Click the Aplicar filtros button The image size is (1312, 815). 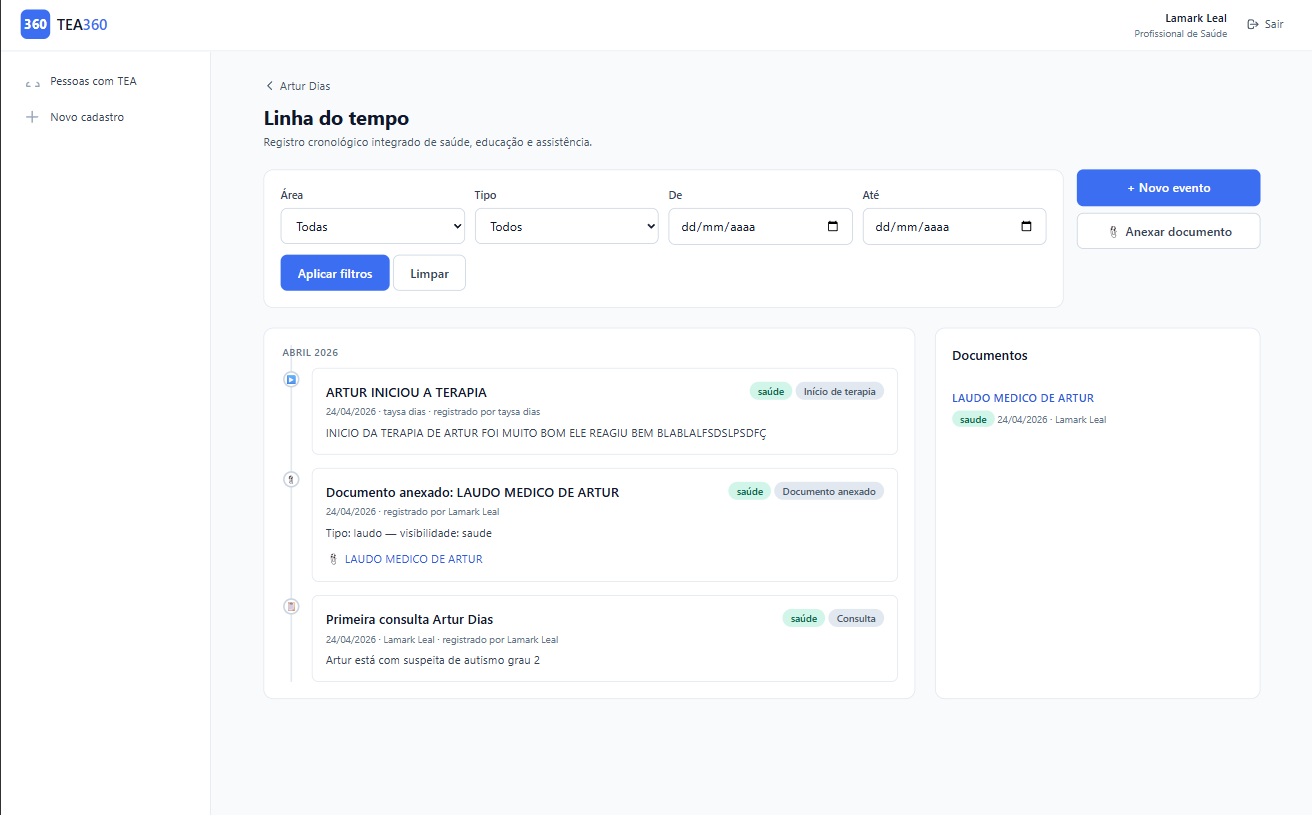click(335, 273)
